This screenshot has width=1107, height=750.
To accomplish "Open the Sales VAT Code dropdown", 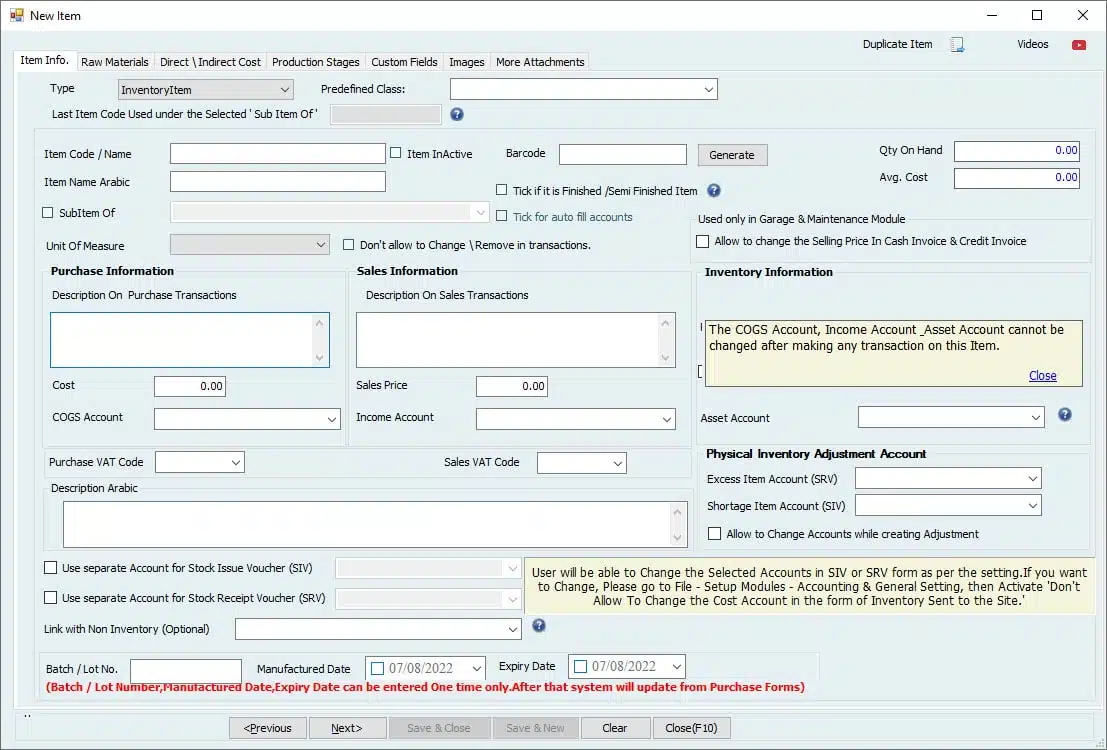I will [x=581, y=463].
